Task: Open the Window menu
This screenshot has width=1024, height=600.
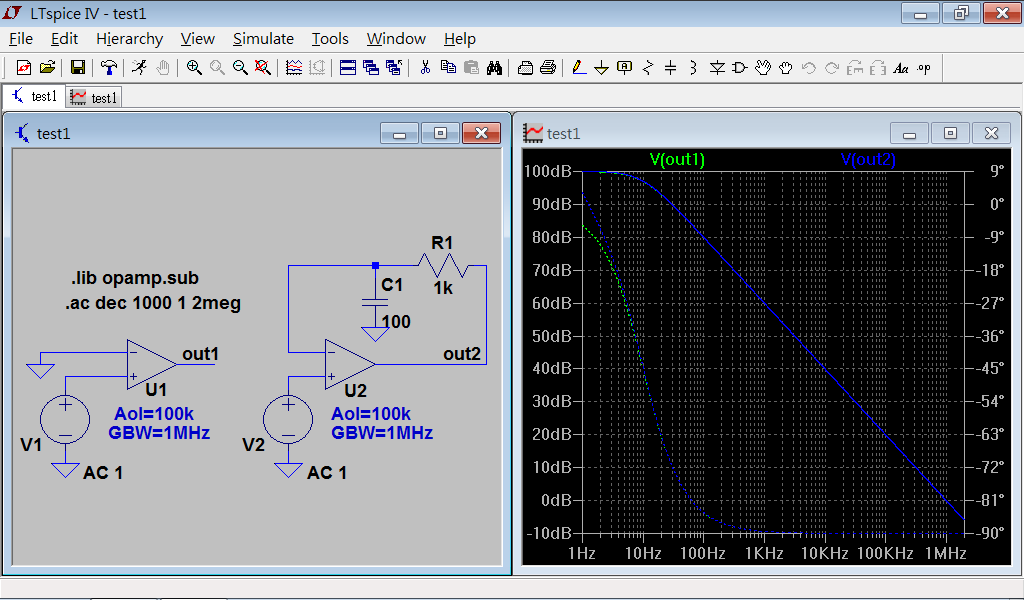Action: 396,39
